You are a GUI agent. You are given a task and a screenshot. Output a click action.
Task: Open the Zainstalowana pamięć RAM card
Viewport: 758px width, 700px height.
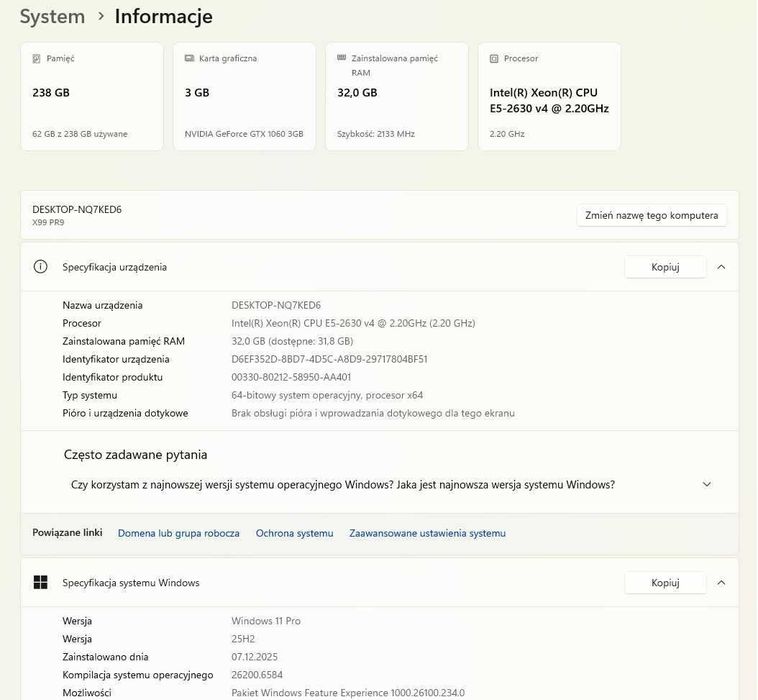(397, 96)
